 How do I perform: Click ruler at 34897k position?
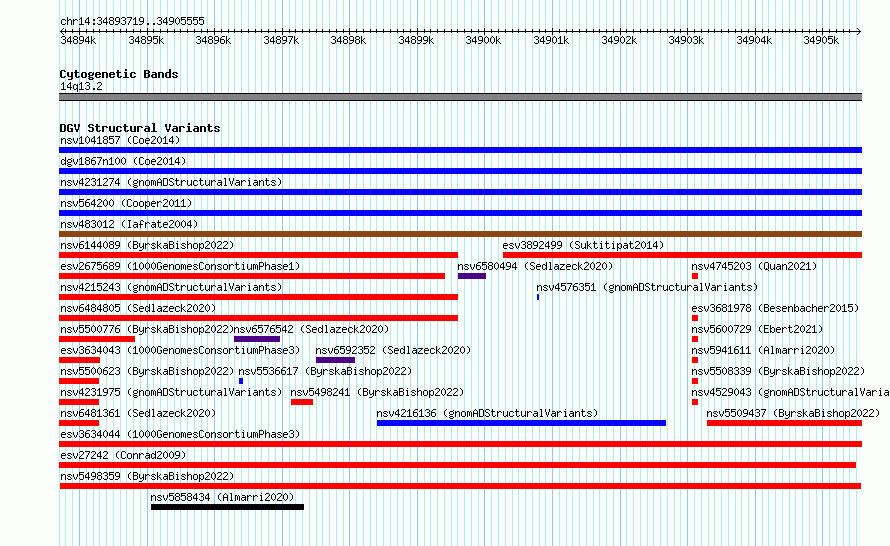point(281,40)
